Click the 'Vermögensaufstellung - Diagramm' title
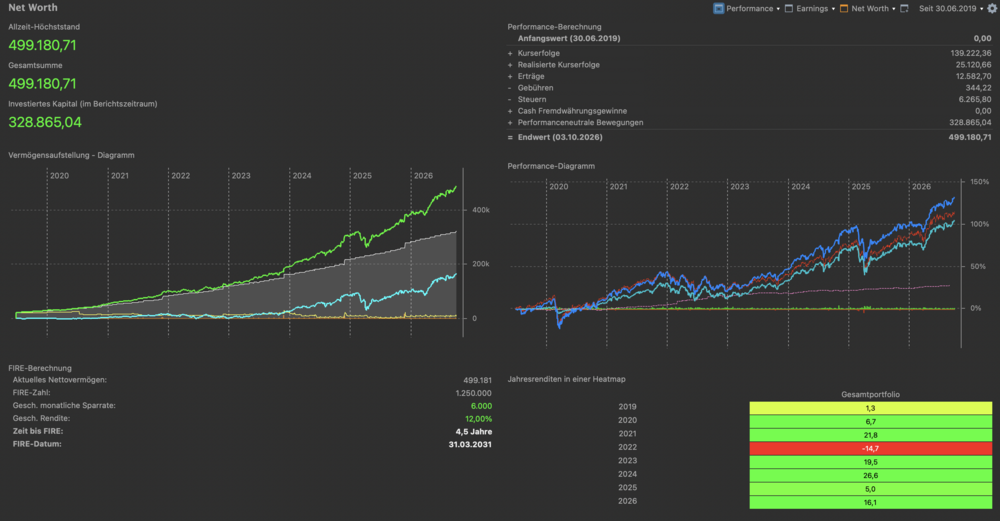This screenshot has height=521, width=1000. click(71, 155)
